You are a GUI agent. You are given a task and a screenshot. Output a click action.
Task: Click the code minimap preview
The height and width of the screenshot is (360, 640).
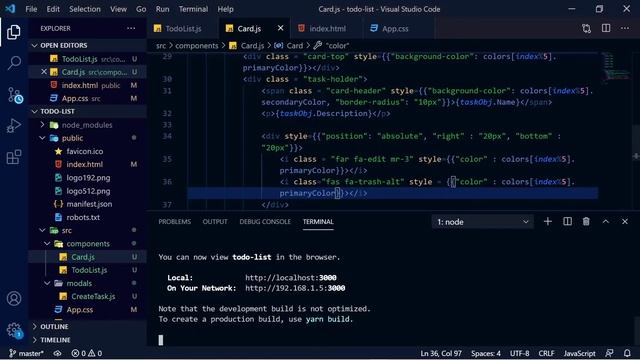point(616,68)
